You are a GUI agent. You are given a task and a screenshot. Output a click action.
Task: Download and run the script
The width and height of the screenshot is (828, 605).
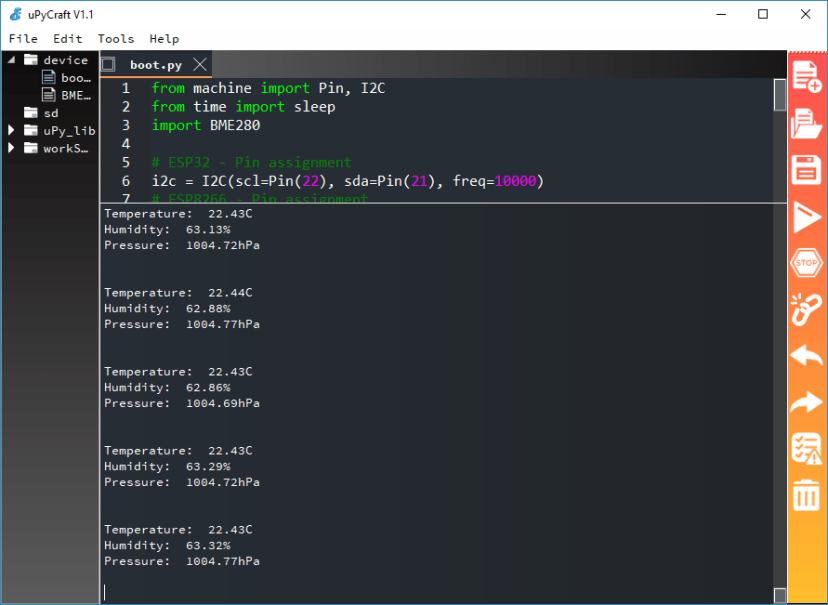click(x=806, y=216)
